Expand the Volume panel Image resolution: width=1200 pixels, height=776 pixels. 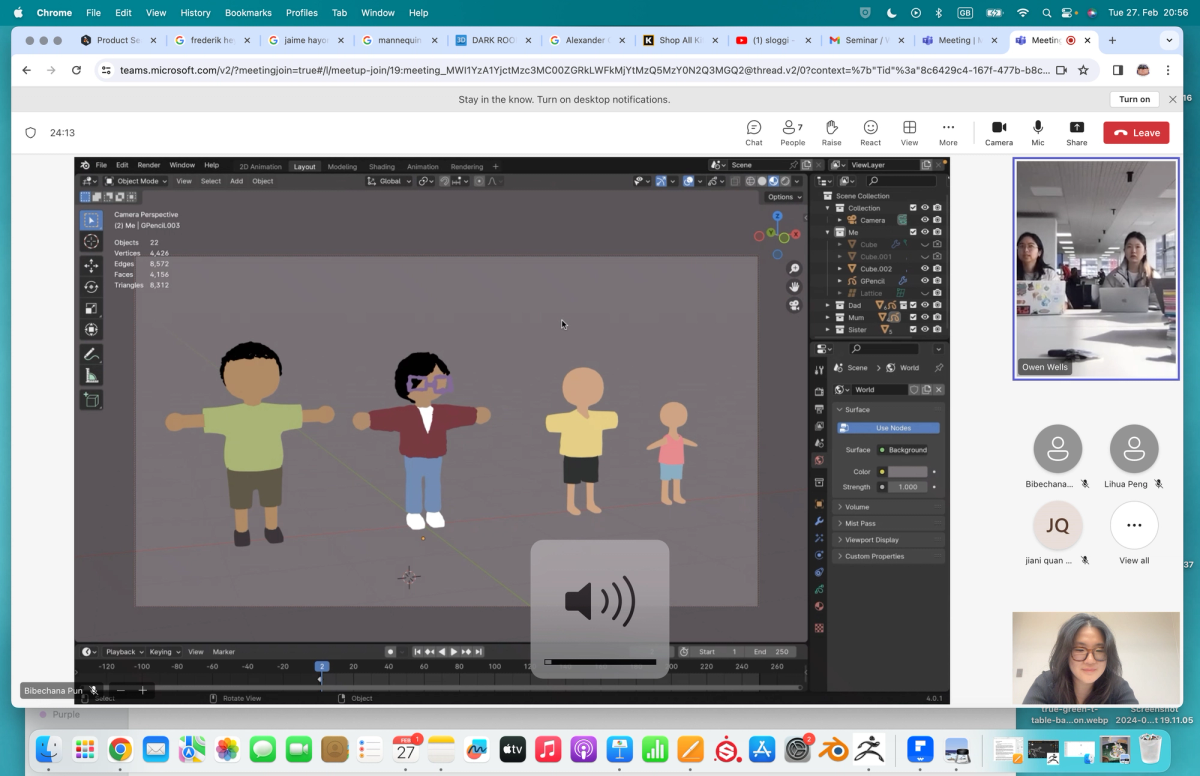pyautogui.click(x=888, y=507)
